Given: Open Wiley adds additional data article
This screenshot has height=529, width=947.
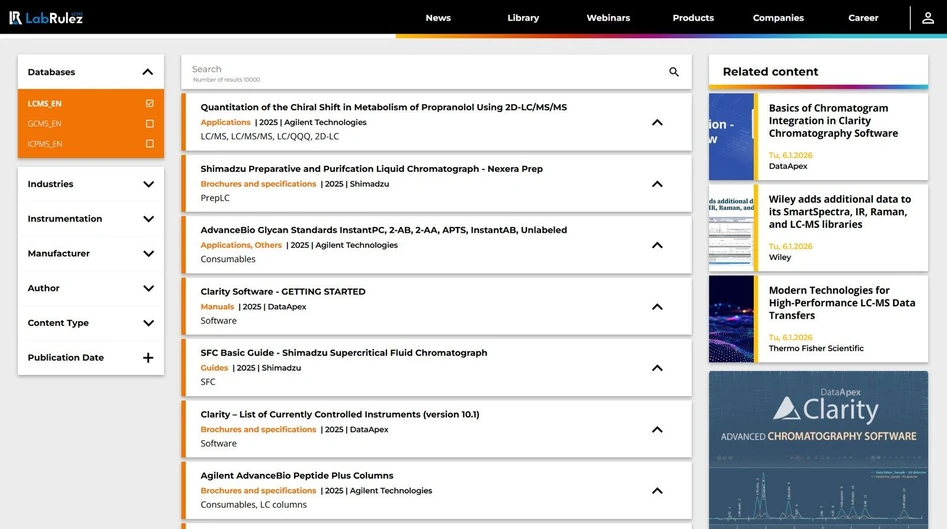Looking at the screenshot, I should click(x=839, y=212).
